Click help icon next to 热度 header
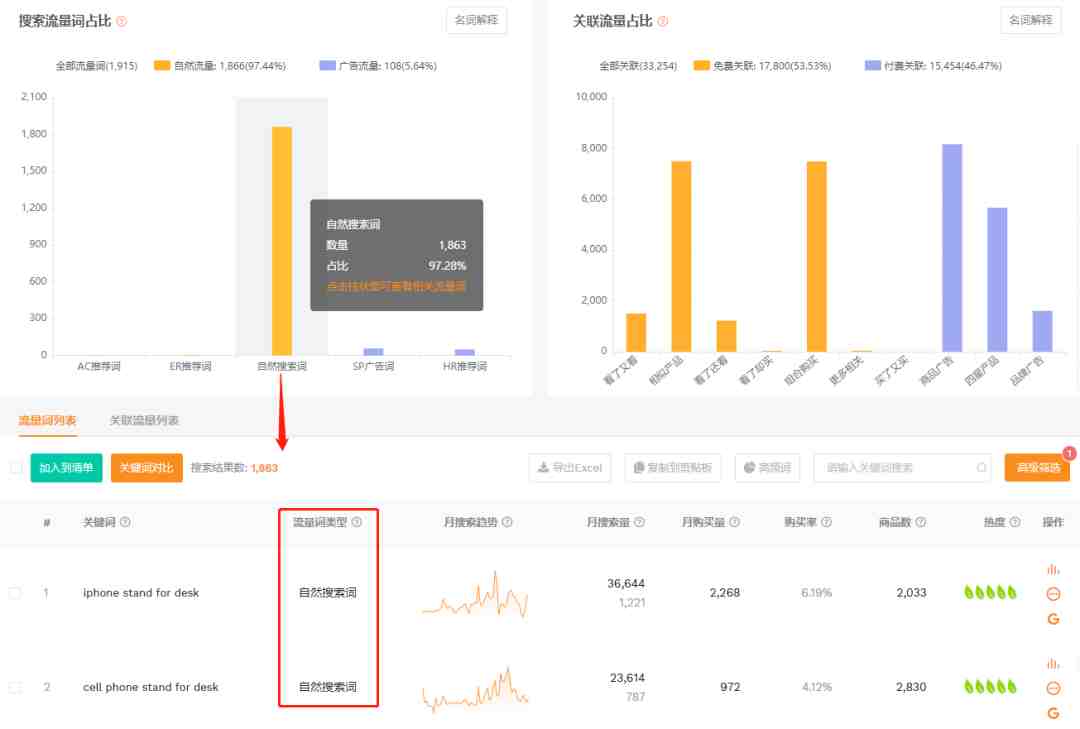1080x729 pixels. click(x=1015, y=522)
